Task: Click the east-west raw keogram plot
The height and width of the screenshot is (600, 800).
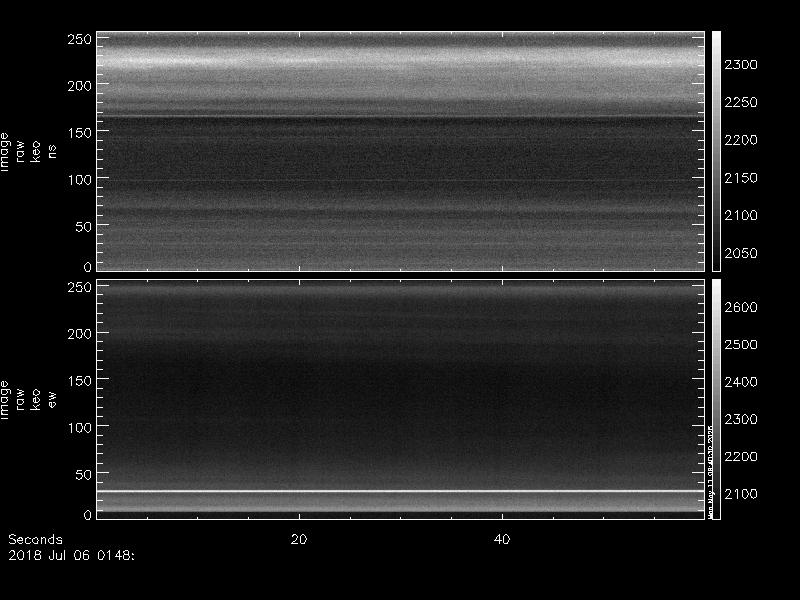Action: point(401,399)
